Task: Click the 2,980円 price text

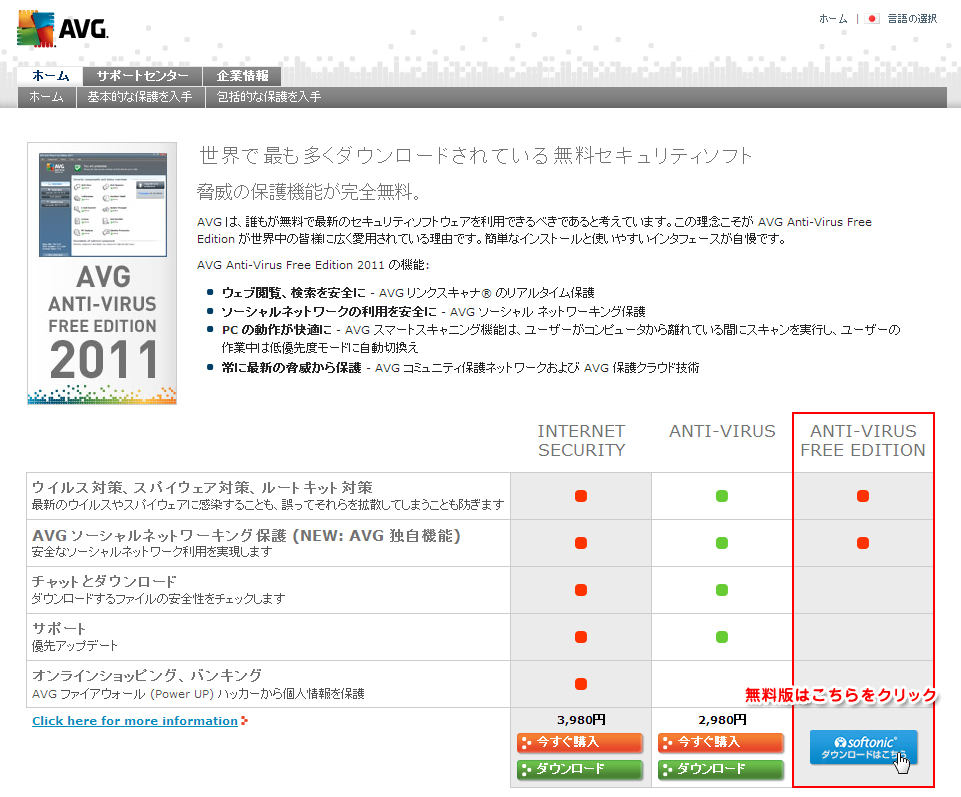Action: click(722, 720)
